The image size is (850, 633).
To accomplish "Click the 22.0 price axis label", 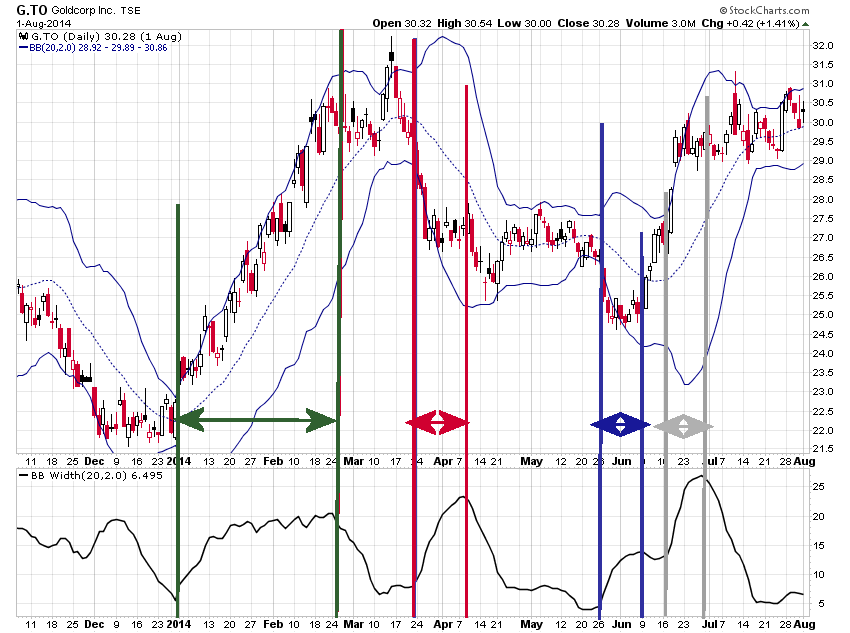I will coord(823,430).
